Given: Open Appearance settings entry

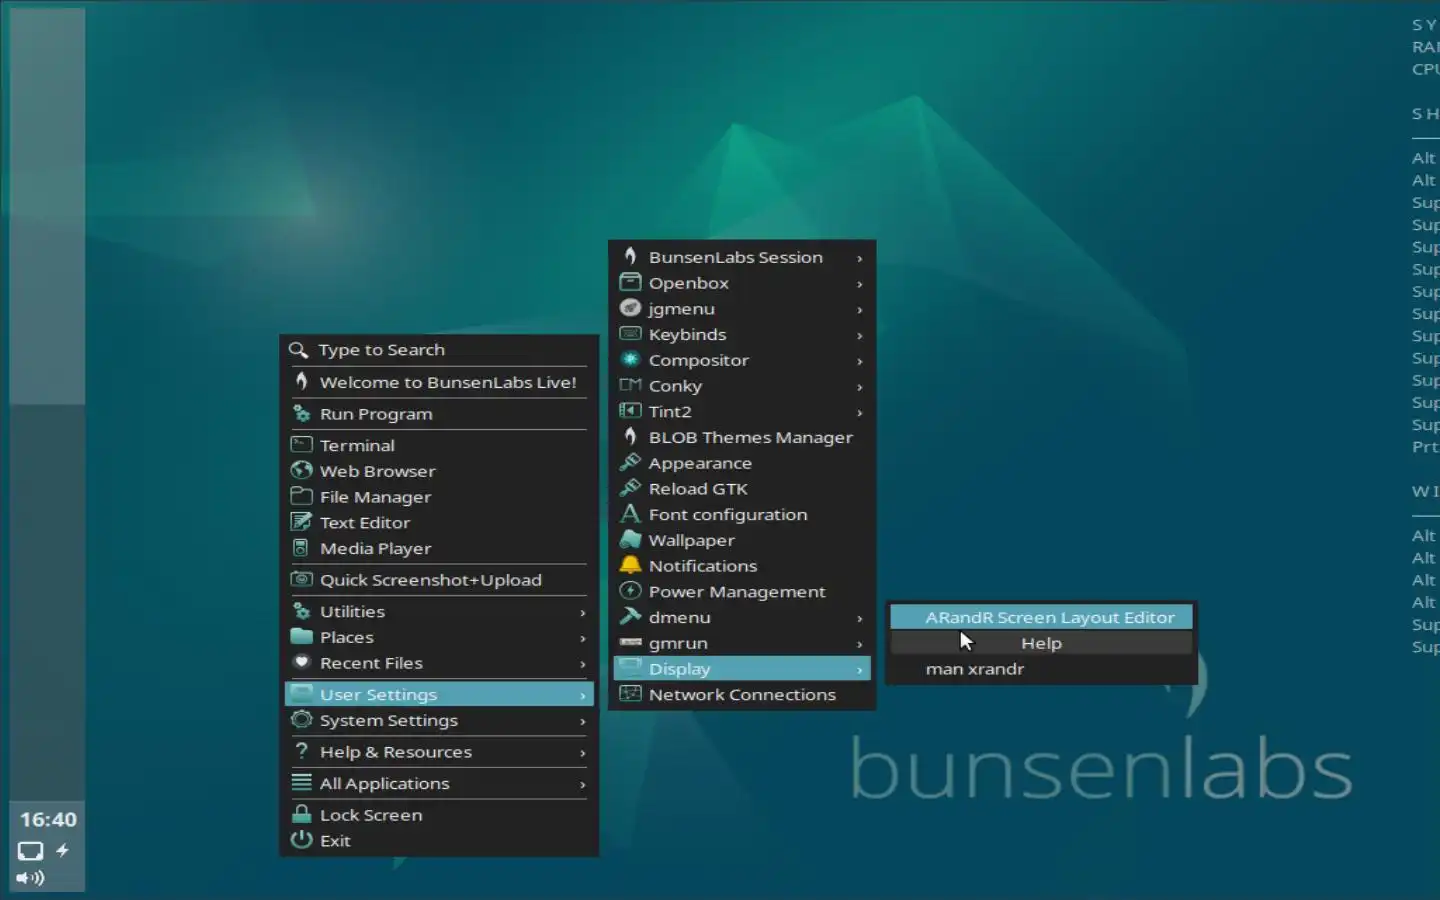Looking at the screenshot, I should point(742,463).
